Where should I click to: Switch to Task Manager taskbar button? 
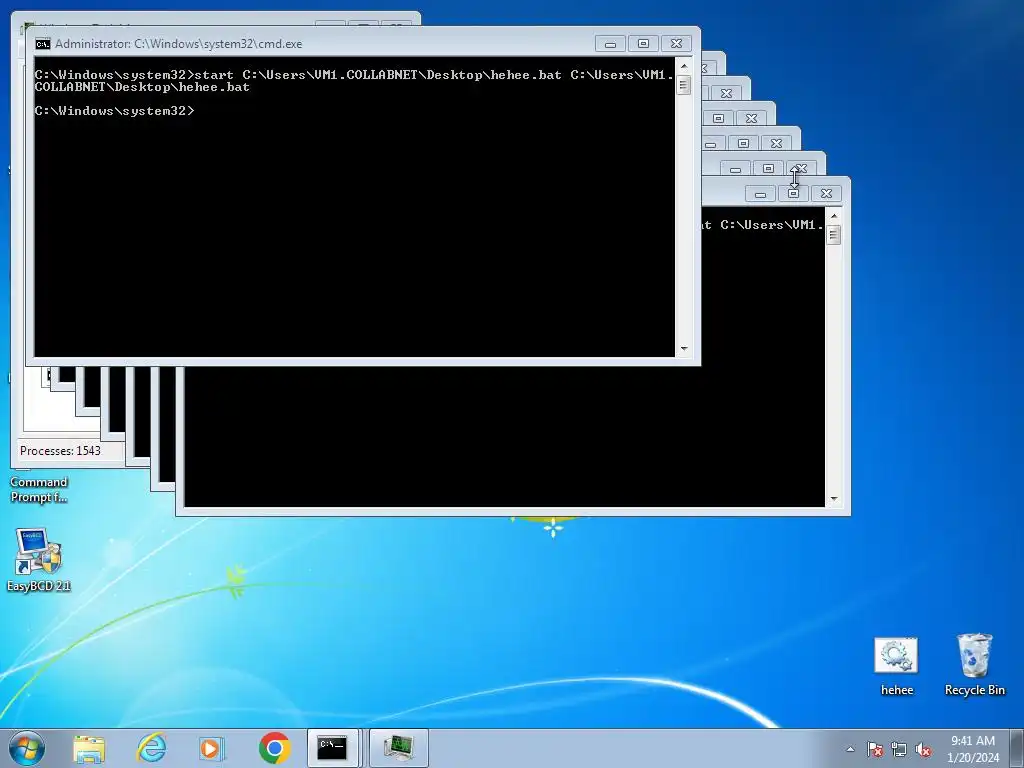(x=399, y=748)
